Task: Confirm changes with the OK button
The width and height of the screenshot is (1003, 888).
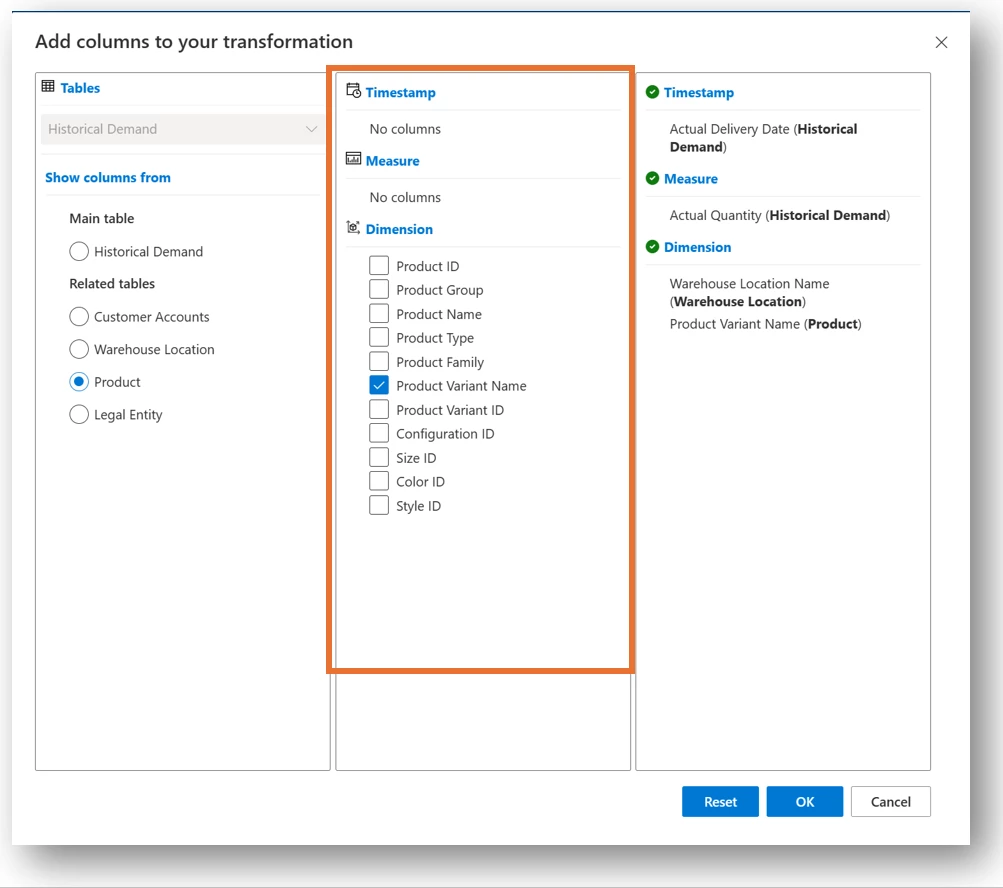Action: (x=804, y=801)
